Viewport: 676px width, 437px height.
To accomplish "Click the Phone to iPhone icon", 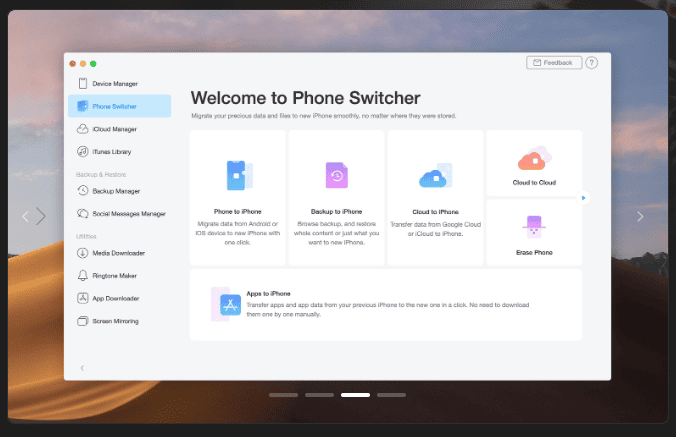I will click(240, 175).
